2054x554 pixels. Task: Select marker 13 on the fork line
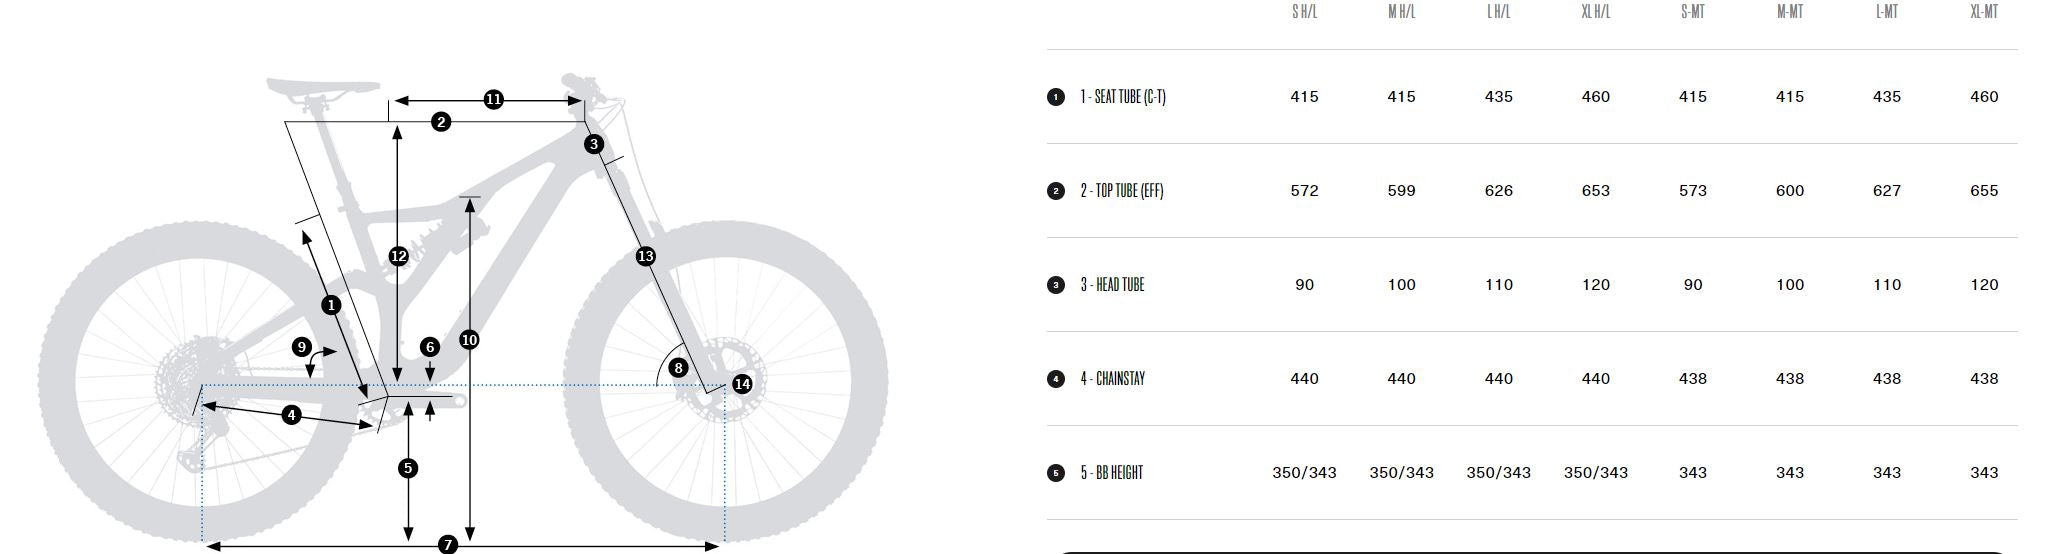click(x=646, y=257)
